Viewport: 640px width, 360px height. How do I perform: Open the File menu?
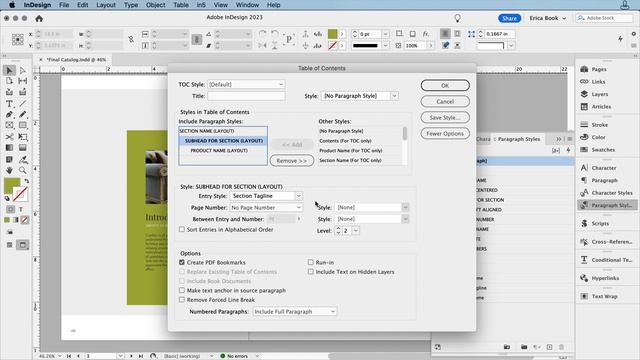coord(64,5)
